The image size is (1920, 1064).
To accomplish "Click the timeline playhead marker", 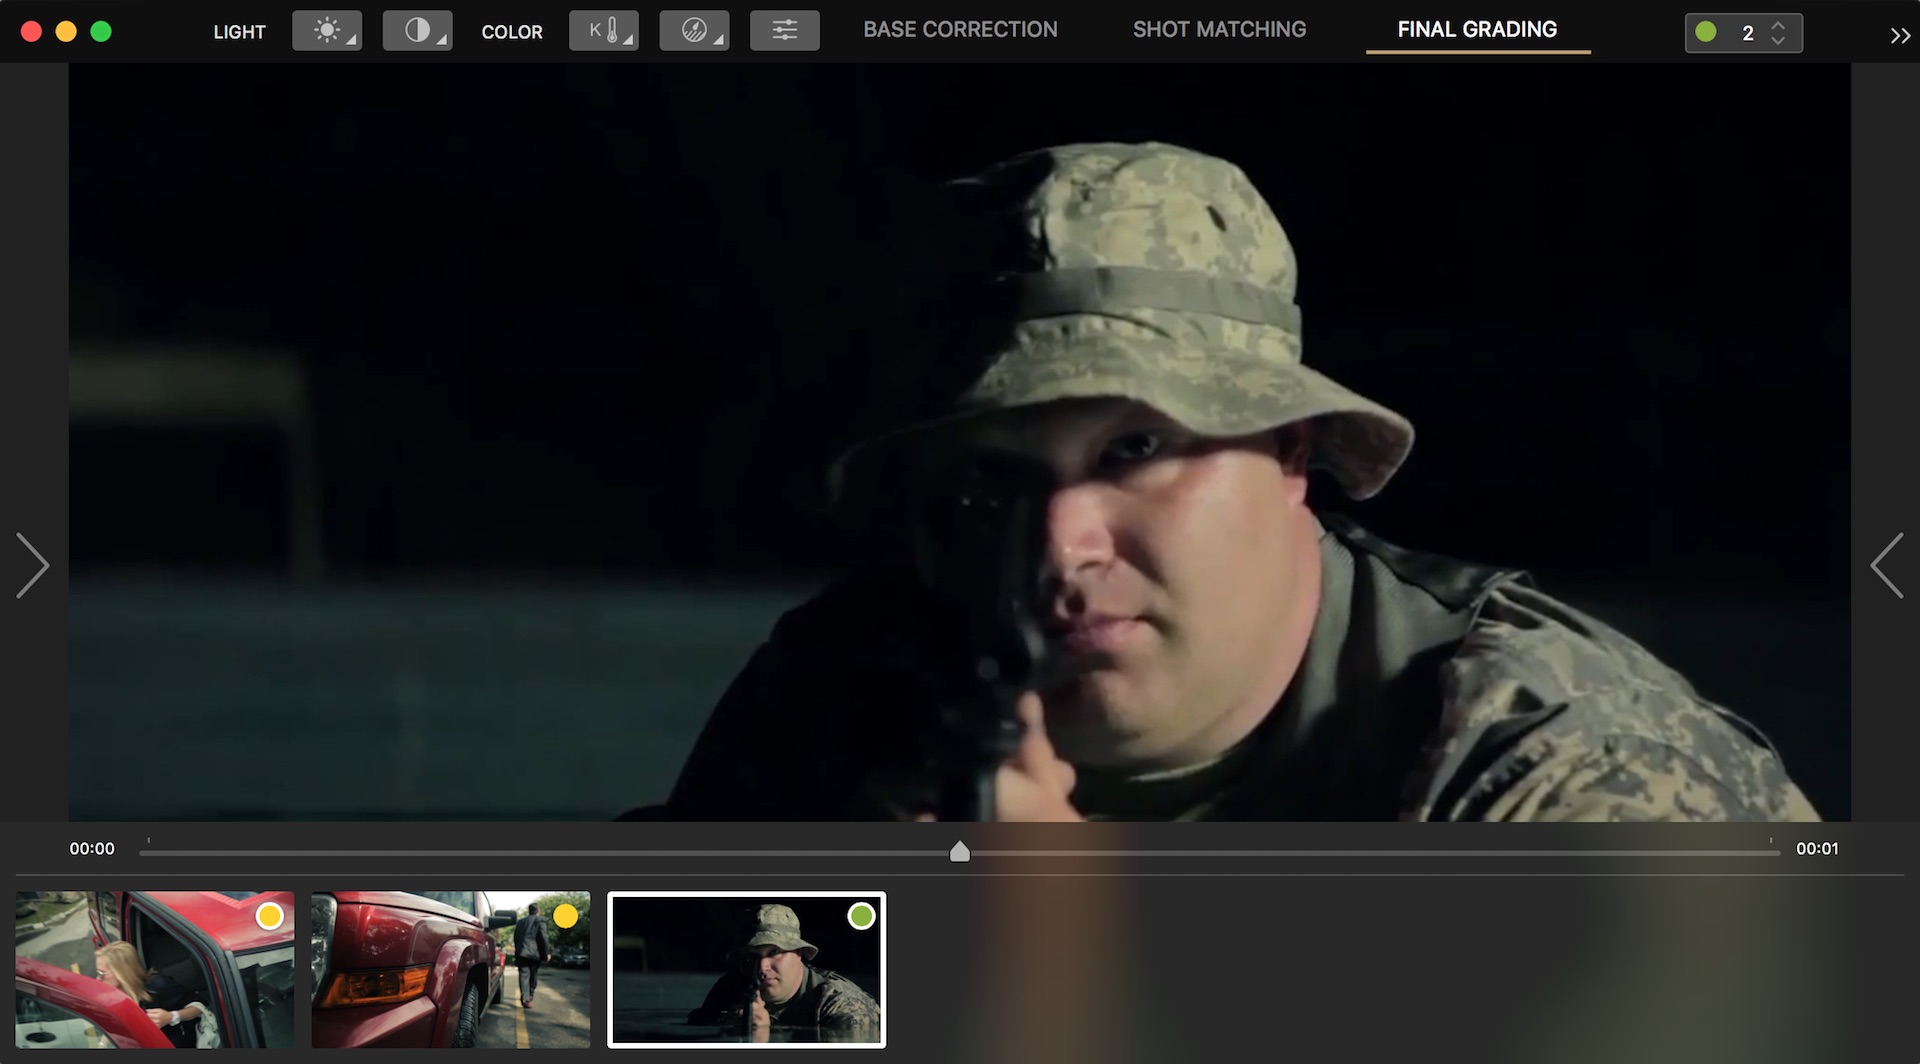I will coord(959,851).
